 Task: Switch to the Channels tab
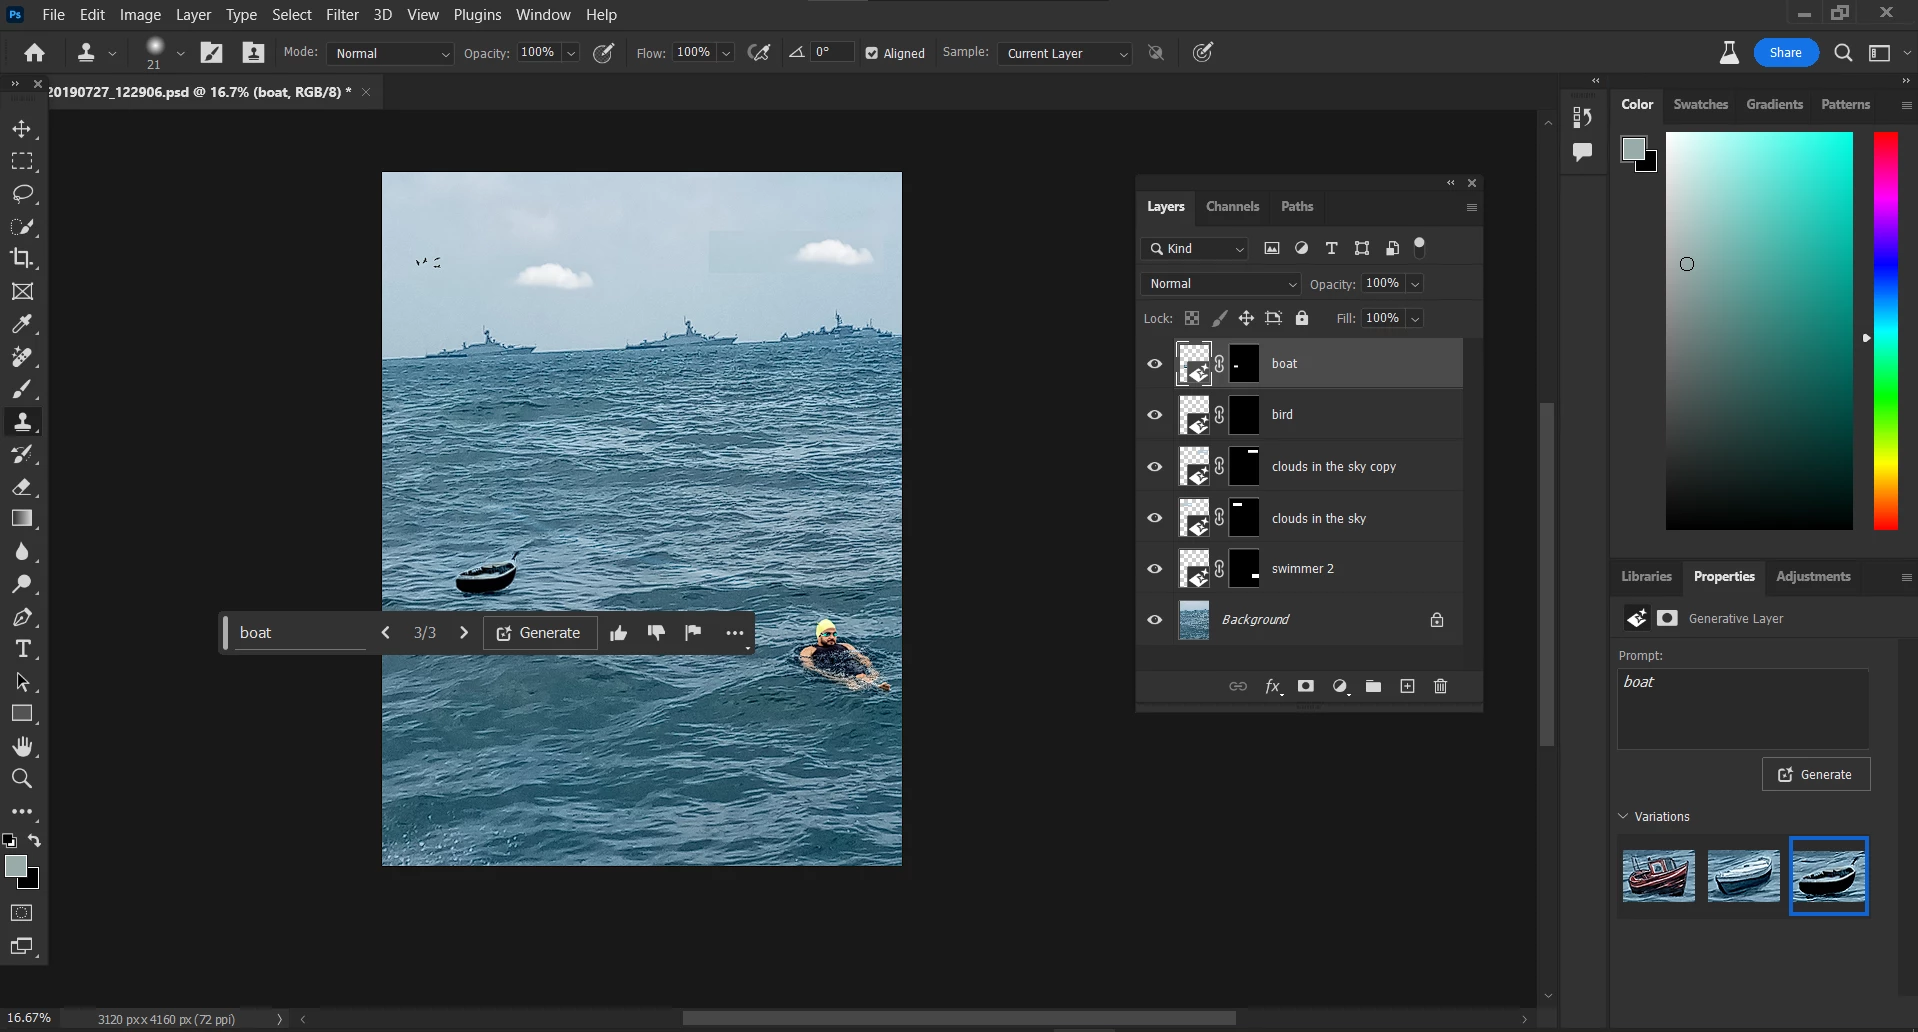tap(1232, 207)
